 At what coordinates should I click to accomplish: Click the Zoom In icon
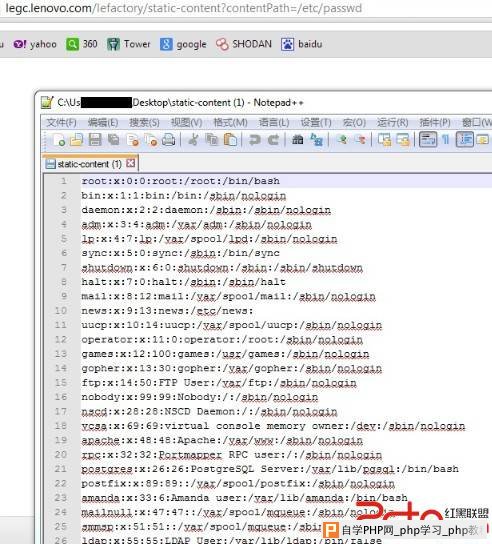[342, 140]
